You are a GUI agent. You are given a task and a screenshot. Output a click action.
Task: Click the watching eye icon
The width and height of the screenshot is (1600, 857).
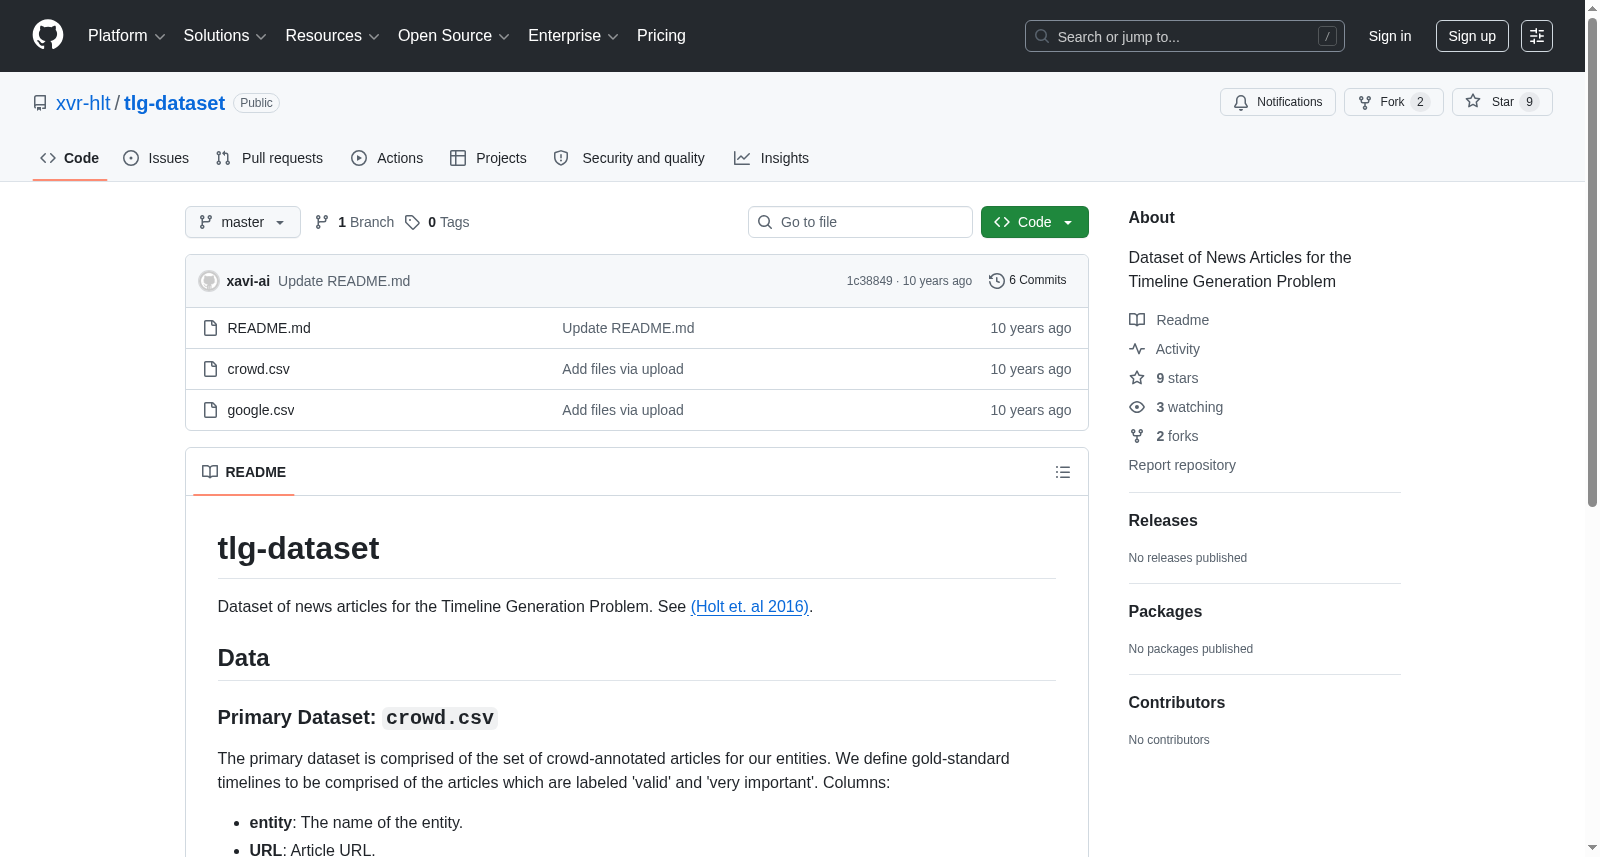pos(1137,407)
